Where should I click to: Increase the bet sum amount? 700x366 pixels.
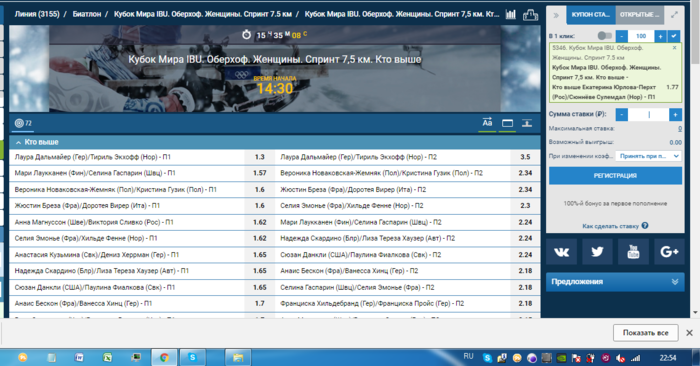point(675,115)
